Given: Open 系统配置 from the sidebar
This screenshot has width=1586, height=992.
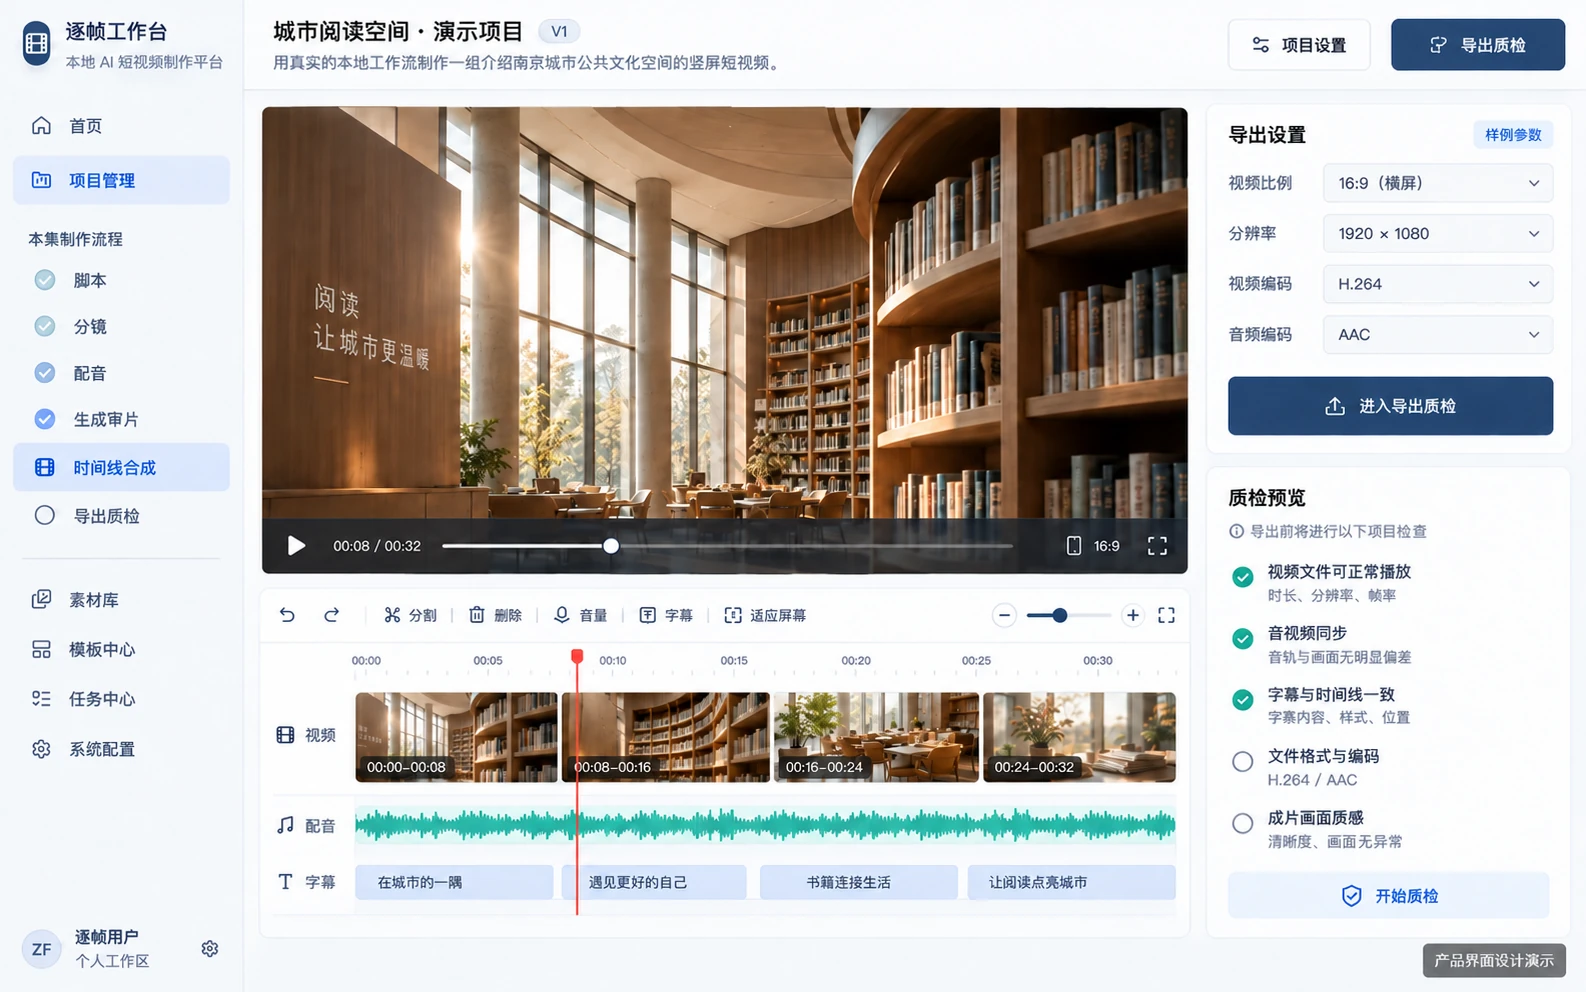Looking at the screenshot, I should pos(121,749).
